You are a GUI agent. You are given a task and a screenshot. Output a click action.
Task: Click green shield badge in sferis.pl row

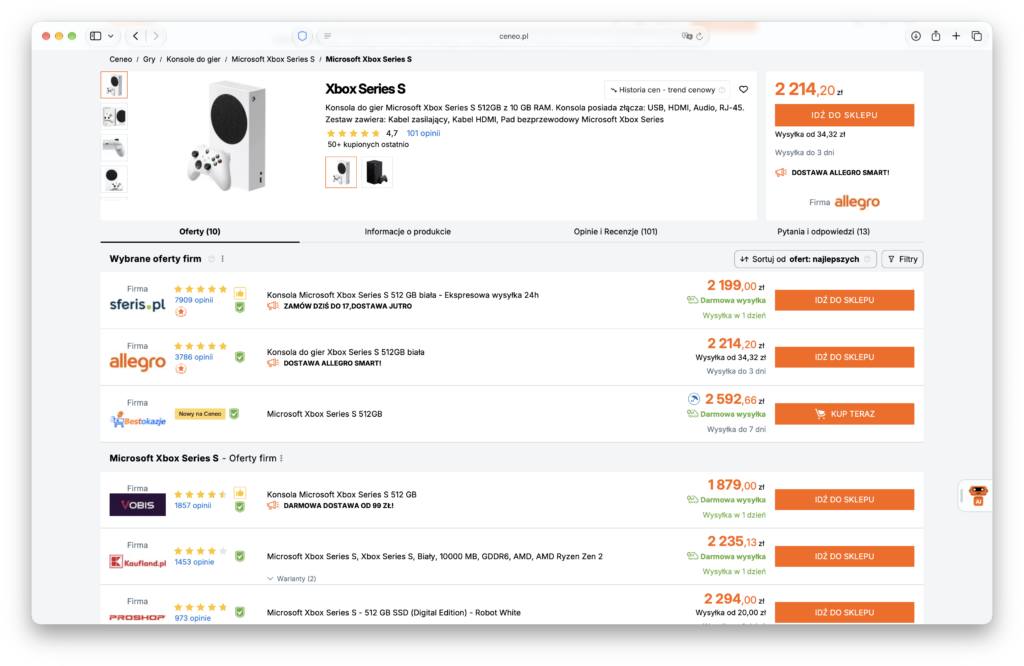pyautogui.click(x=240, y=307)
